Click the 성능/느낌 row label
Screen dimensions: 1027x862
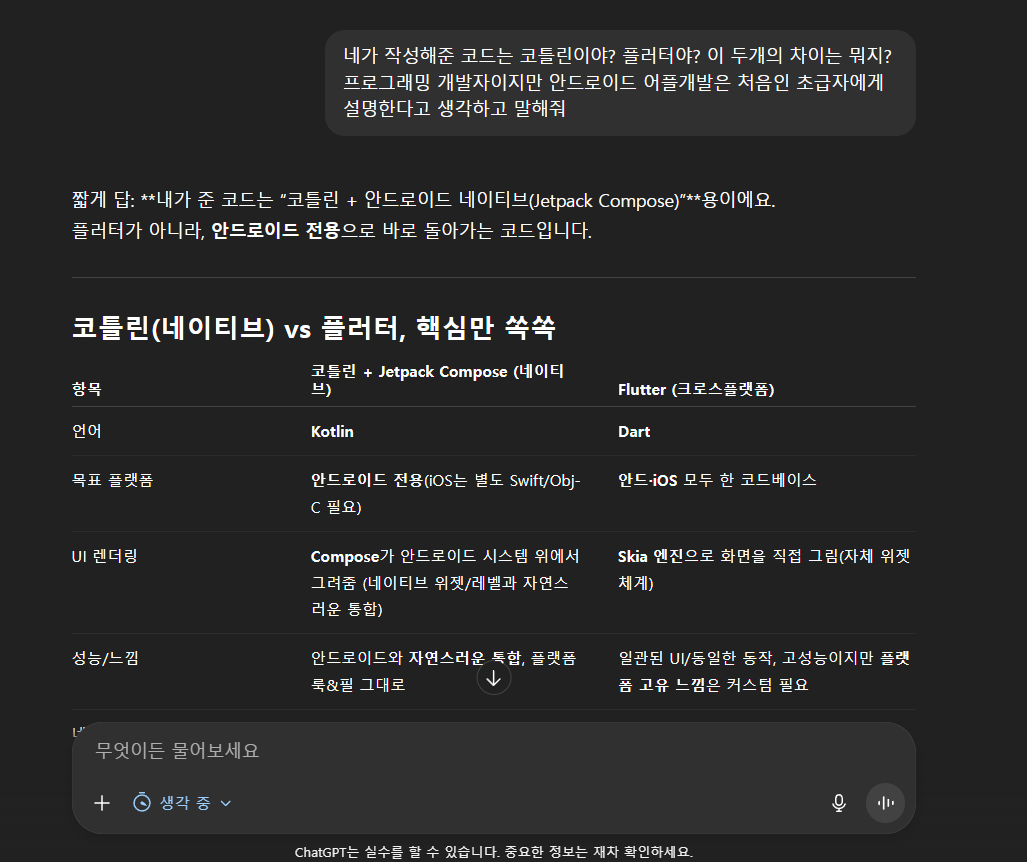(x=105, y=658)
